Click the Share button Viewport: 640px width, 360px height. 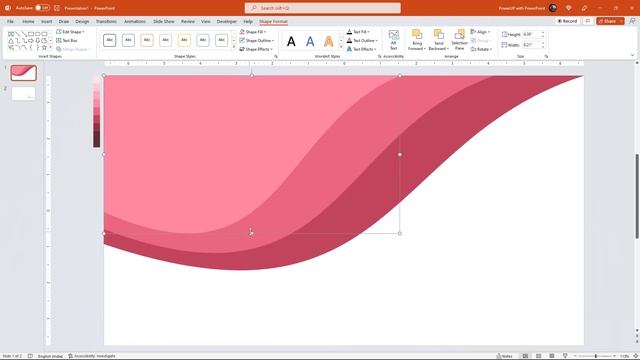pos(610,21)
